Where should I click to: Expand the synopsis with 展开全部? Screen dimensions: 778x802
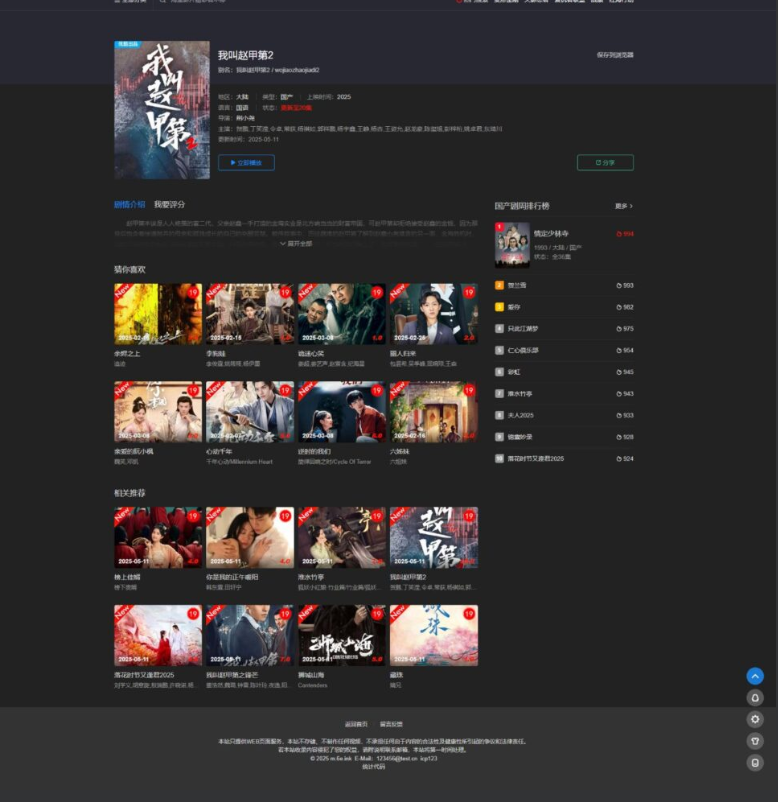[x=296, y=243]
